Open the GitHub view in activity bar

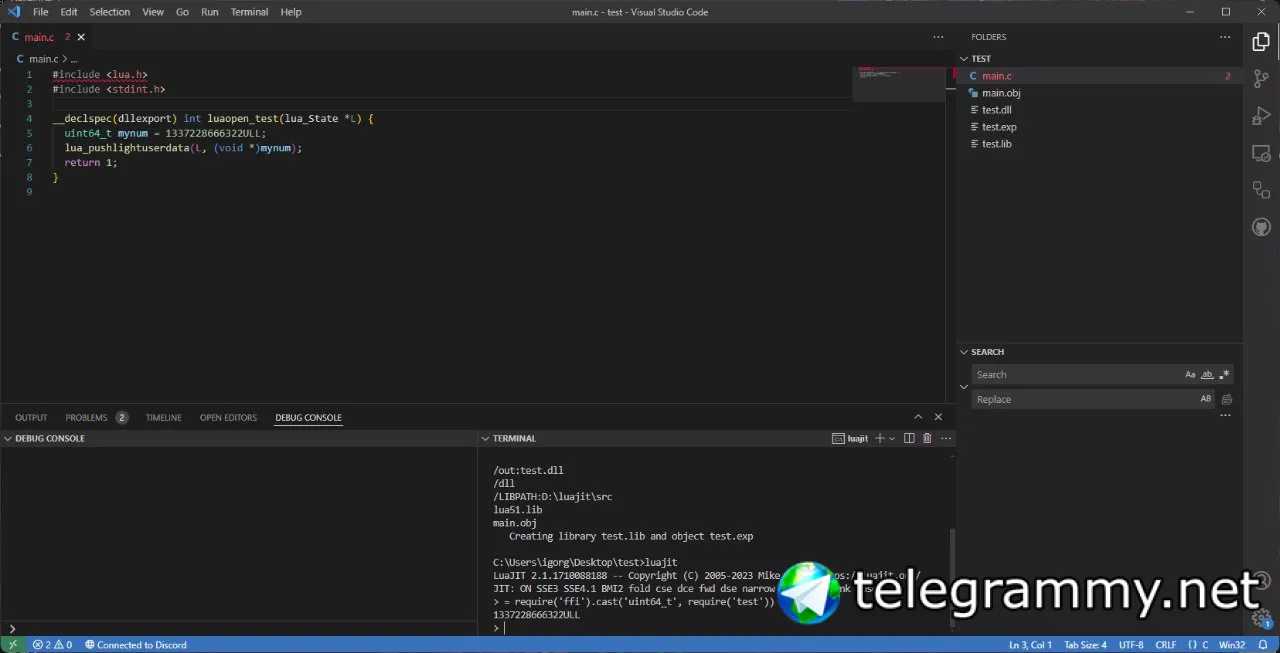click(x=1261, y=227)
